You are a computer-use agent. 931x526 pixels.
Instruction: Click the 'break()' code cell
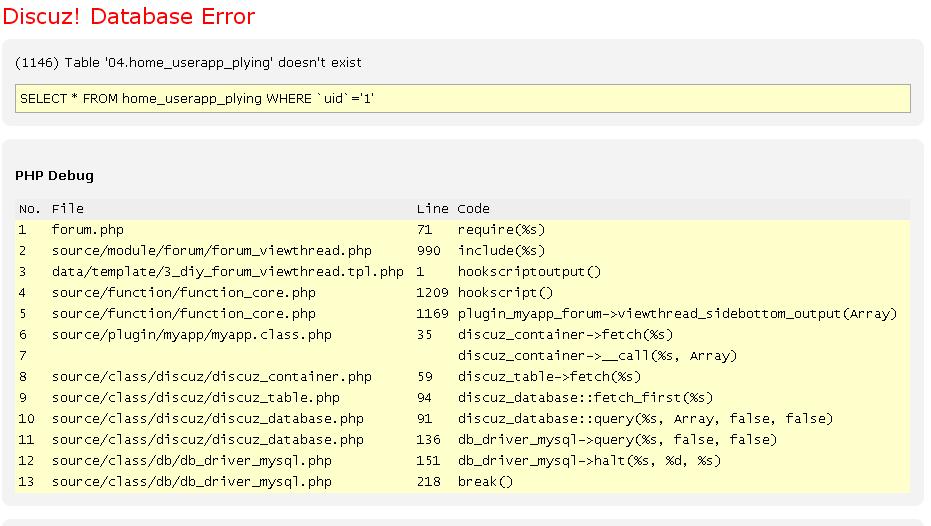coord(485,481)
